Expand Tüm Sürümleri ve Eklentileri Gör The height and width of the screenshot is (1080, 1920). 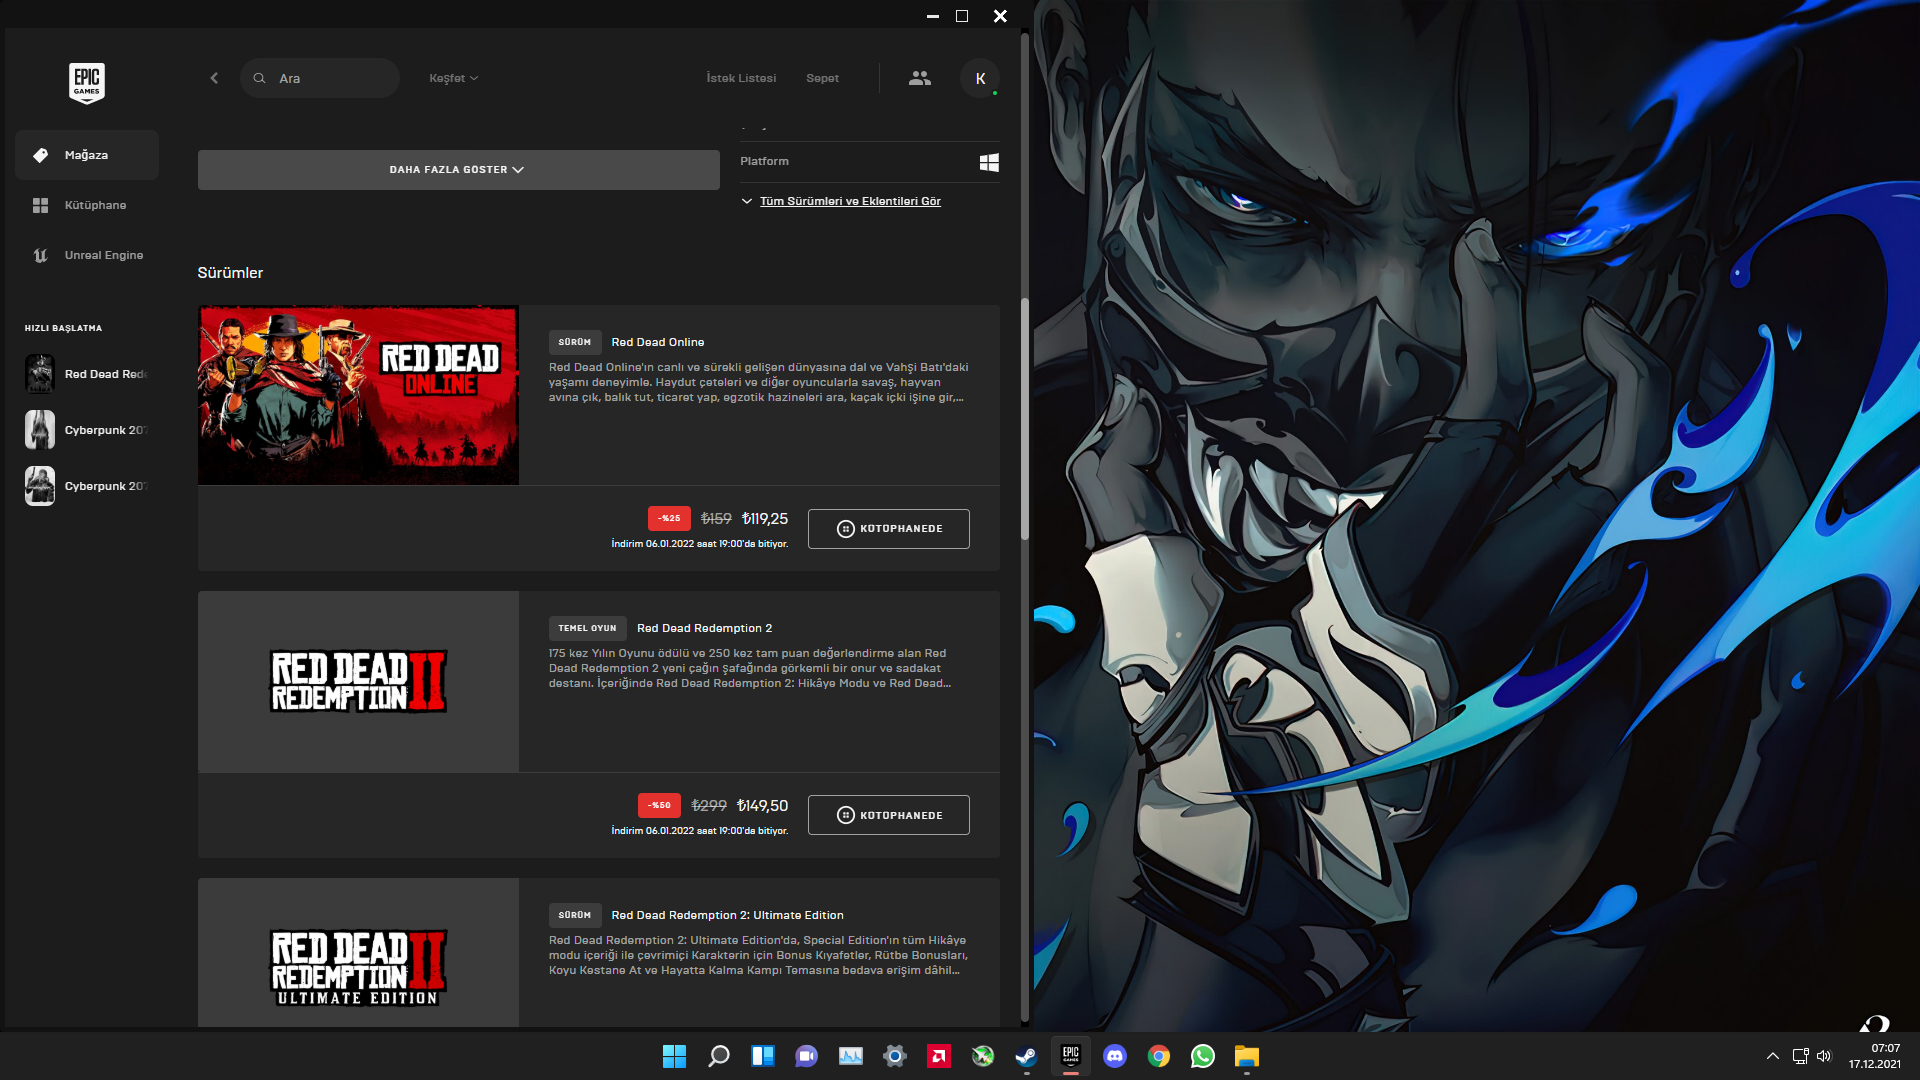[x=849, y=201]
